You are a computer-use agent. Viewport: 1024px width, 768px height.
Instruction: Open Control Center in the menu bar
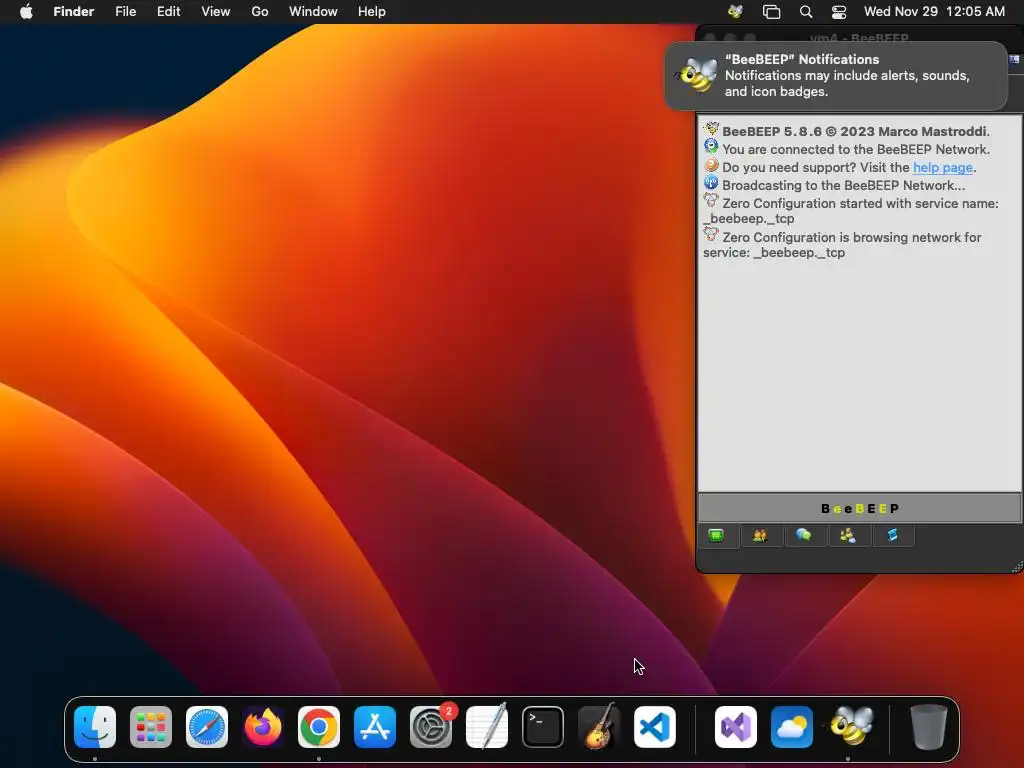pos(839,12)
